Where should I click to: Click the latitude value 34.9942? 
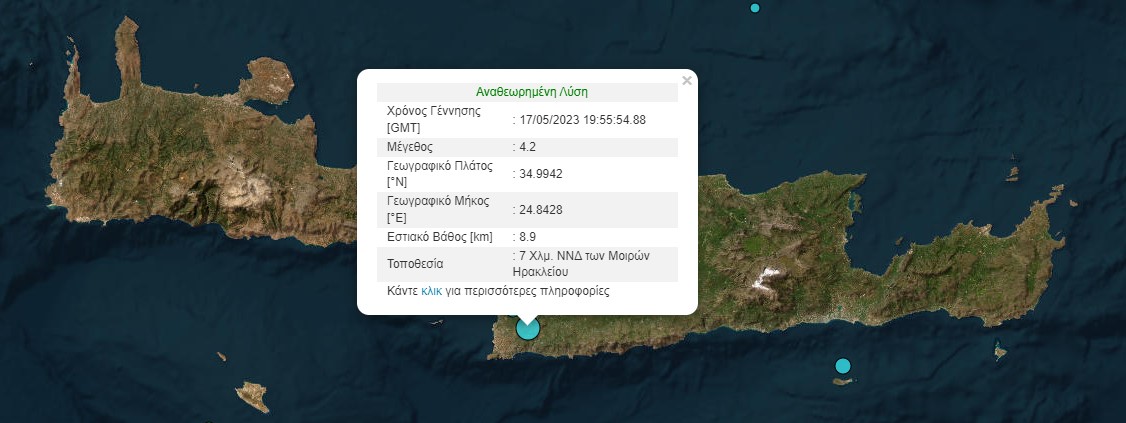(540, 175)
